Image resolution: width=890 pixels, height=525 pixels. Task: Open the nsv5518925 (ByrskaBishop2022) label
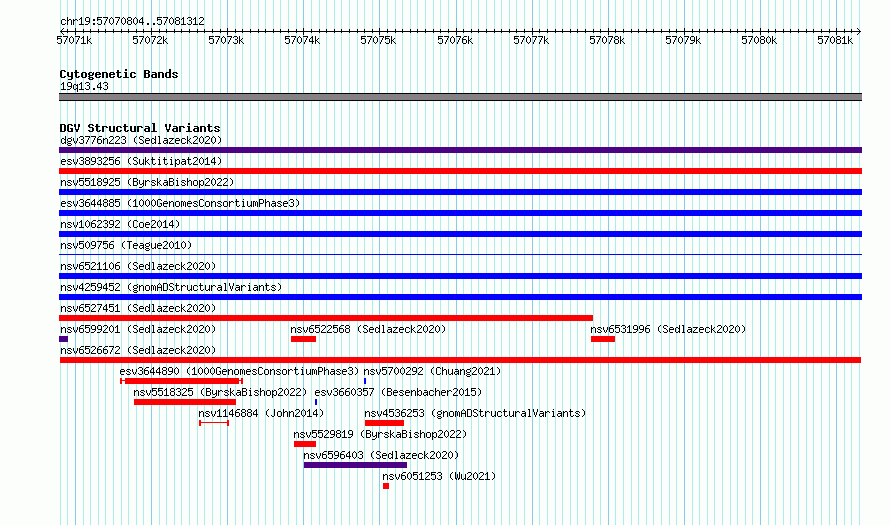pos(147,182)
